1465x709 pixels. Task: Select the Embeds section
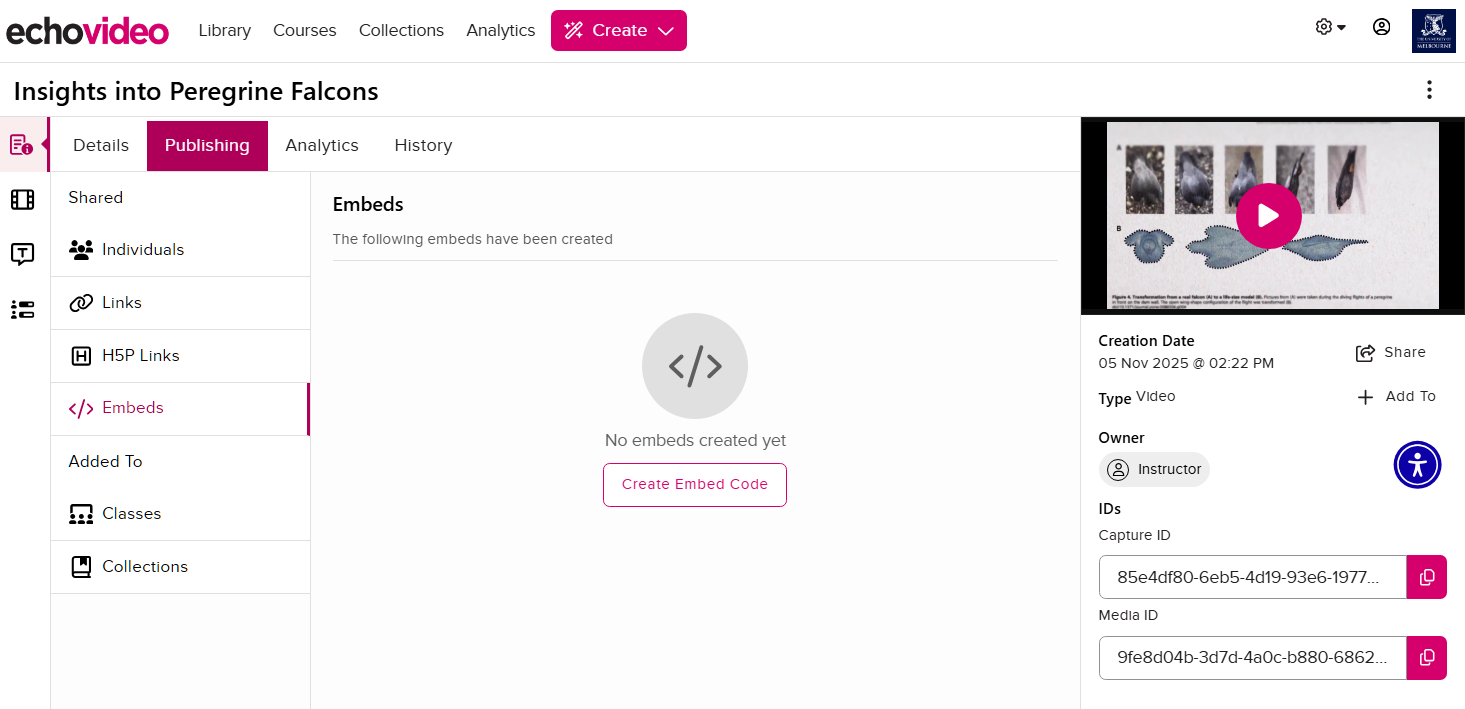180,409
